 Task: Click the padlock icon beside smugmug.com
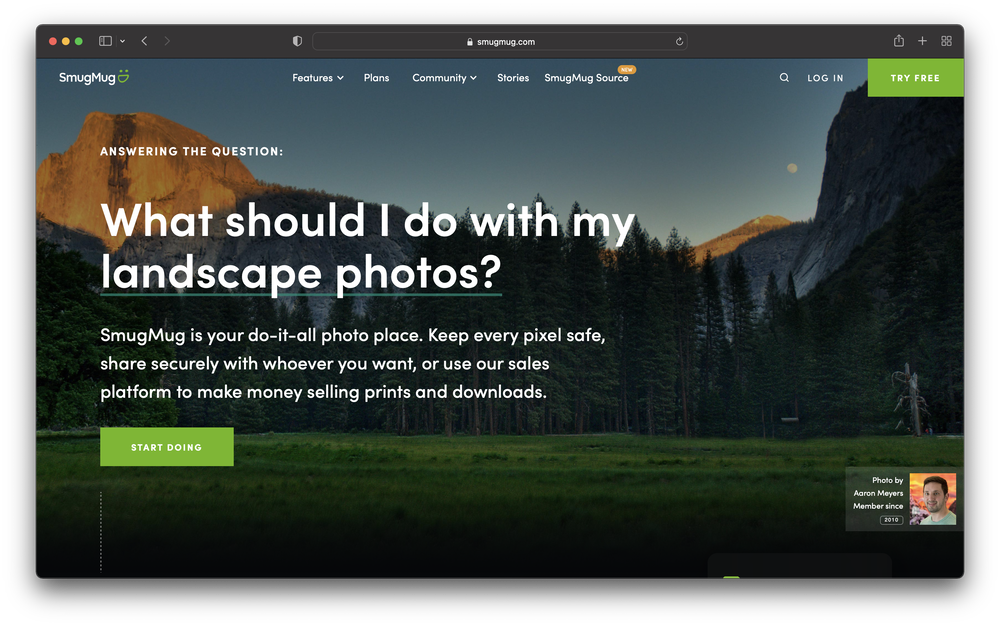pos(469,41)
